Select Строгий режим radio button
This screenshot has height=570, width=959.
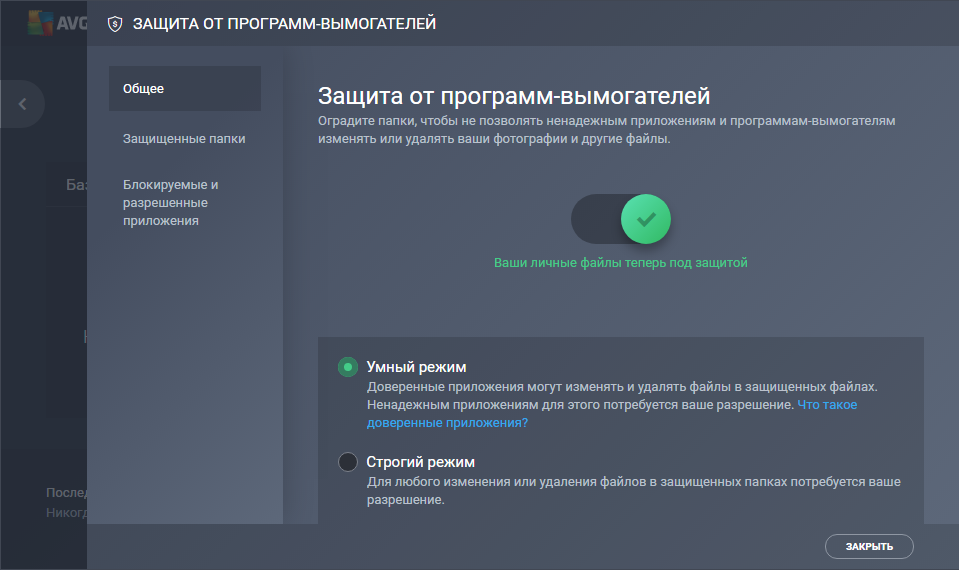coord(348,462)
